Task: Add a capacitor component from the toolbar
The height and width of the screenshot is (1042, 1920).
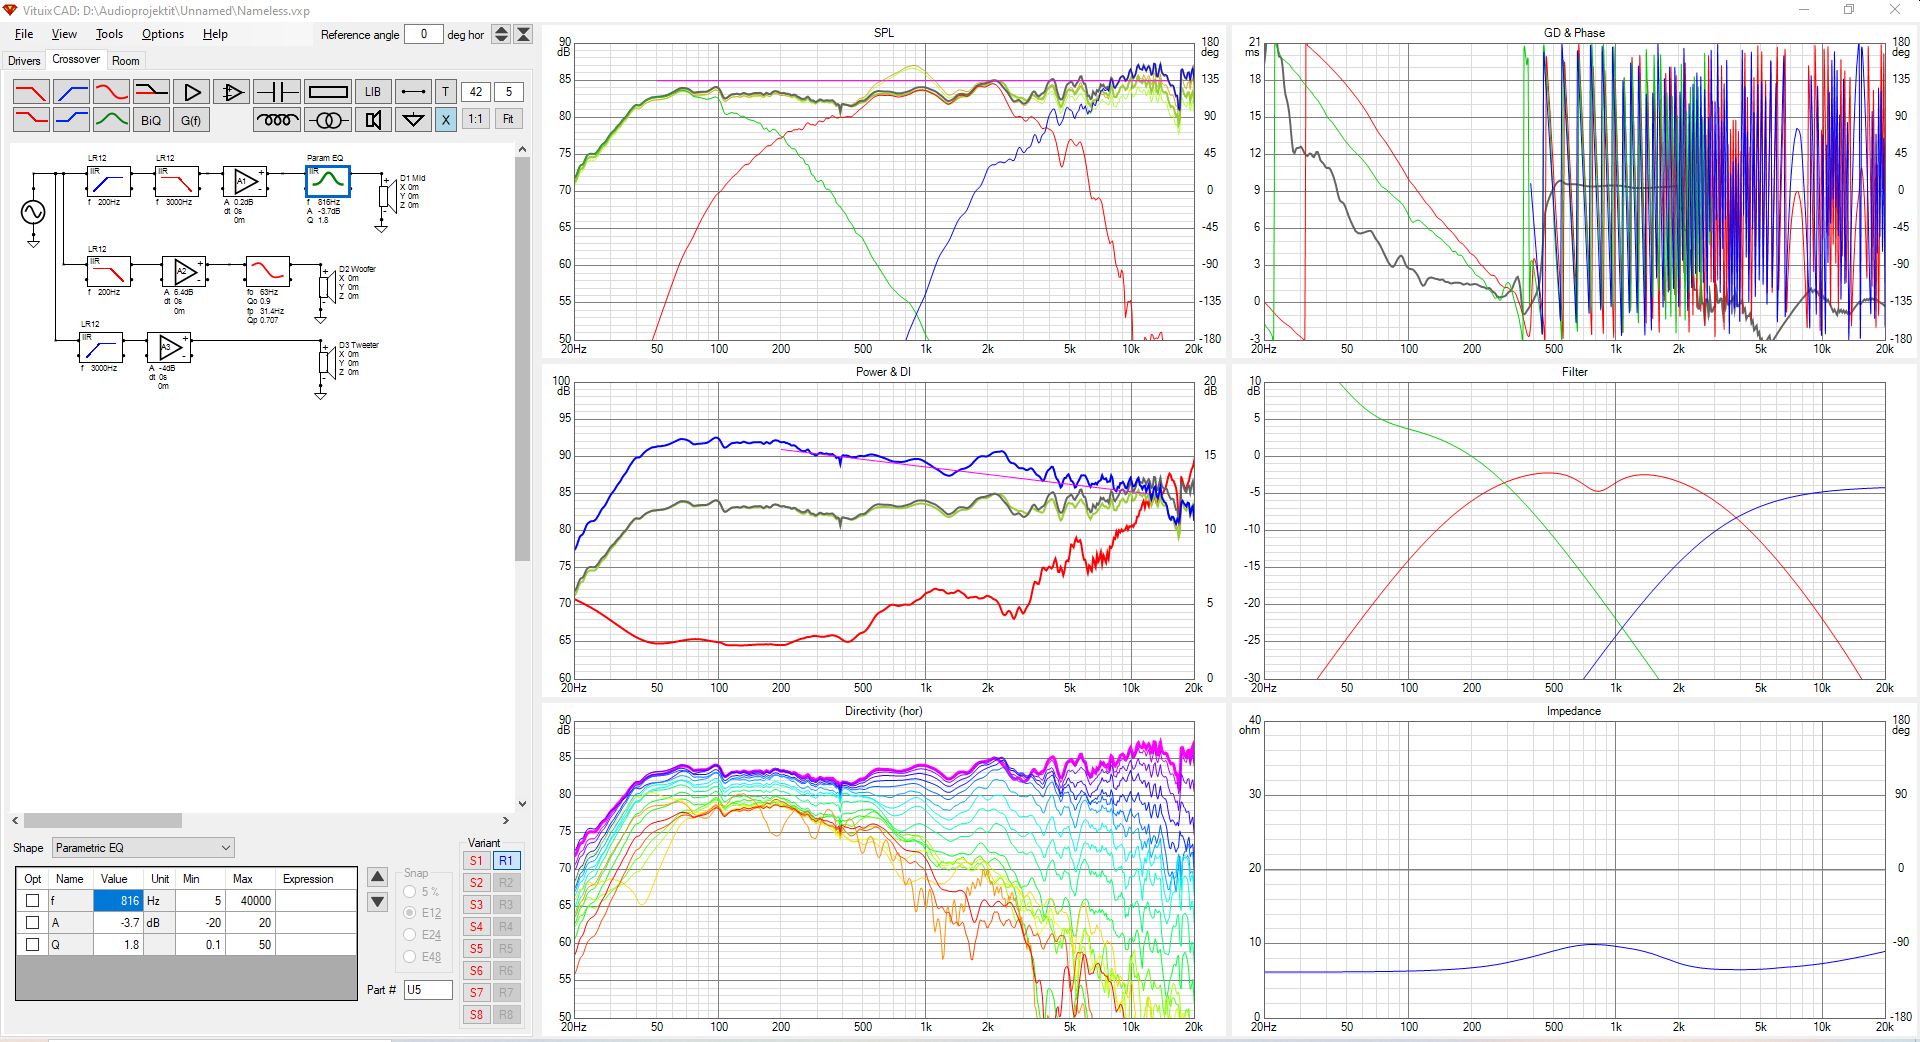Action: pos(277,92)
